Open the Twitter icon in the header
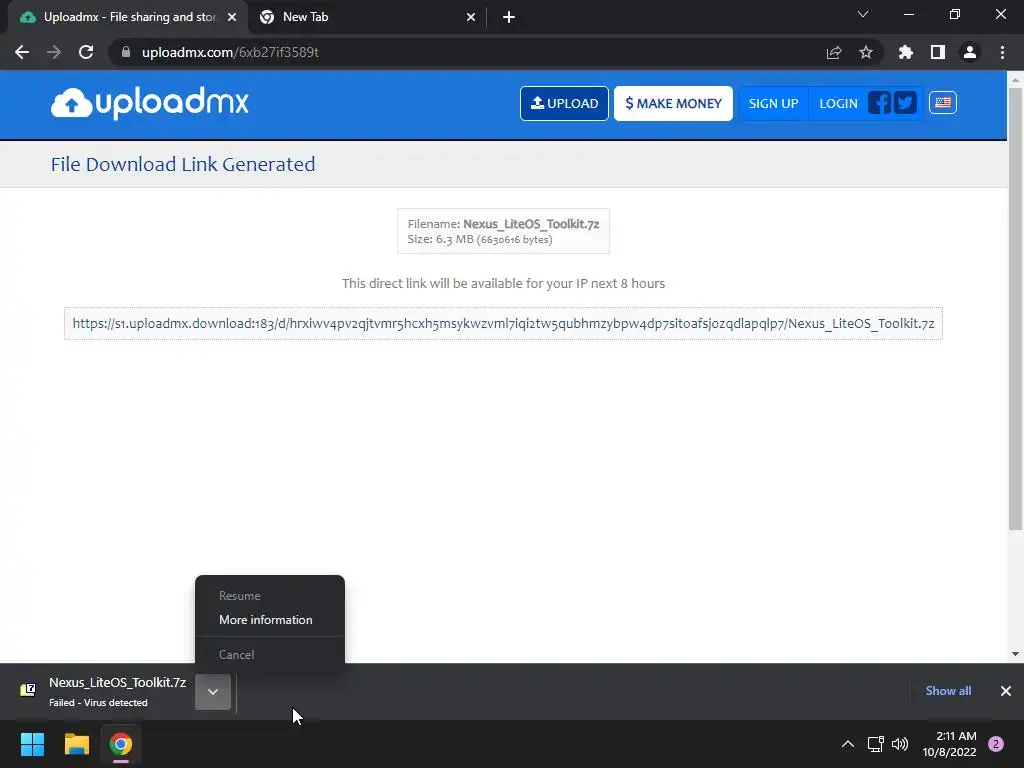This screenshot has width=1024, height=768. (905, 103)
